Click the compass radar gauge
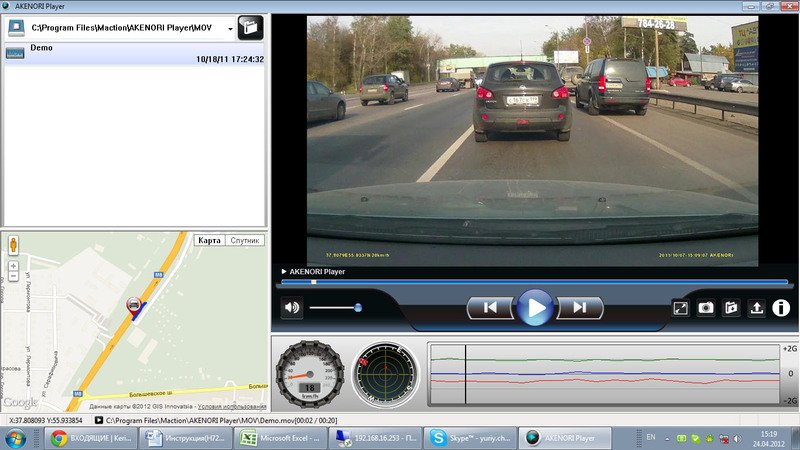Viewport: 800px width, 450px height. pyautogui.click(x=385, y=374)
